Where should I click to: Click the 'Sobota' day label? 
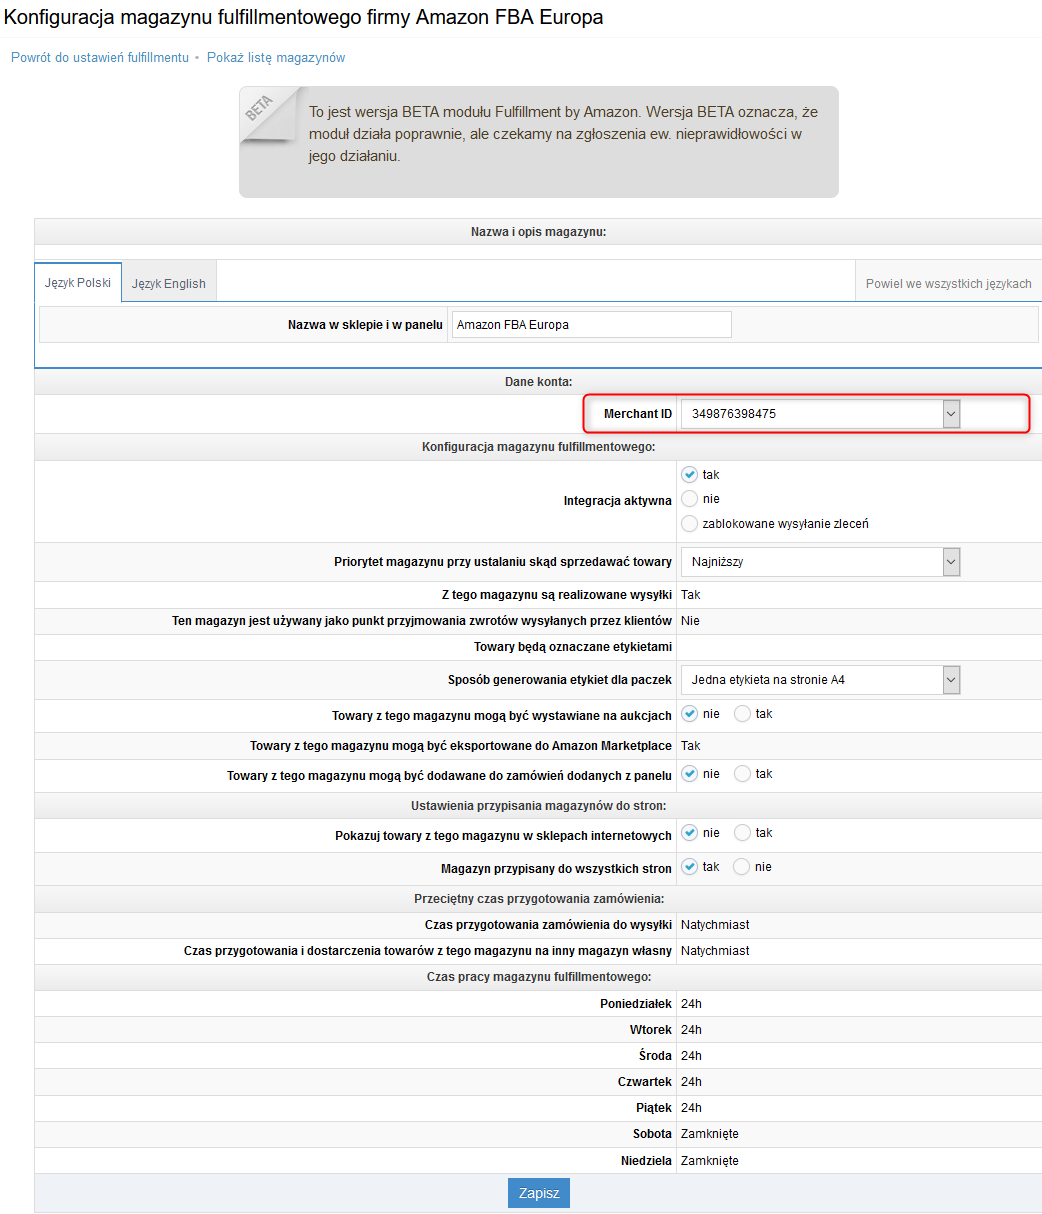[652, 1134]
